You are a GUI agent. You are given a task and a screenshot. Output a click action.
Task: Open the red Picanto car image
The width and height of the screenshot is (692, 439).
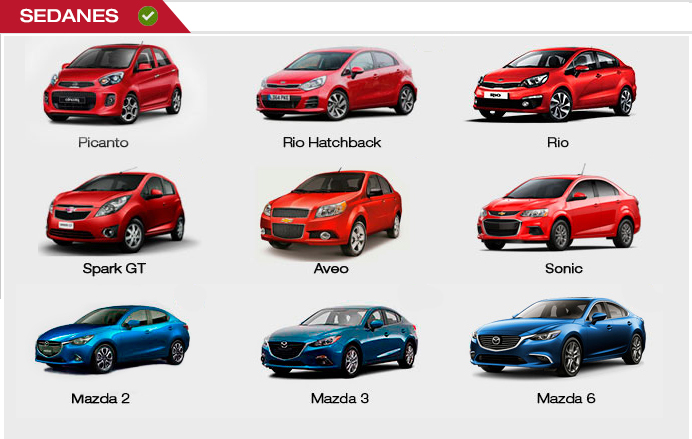(113, 83)
